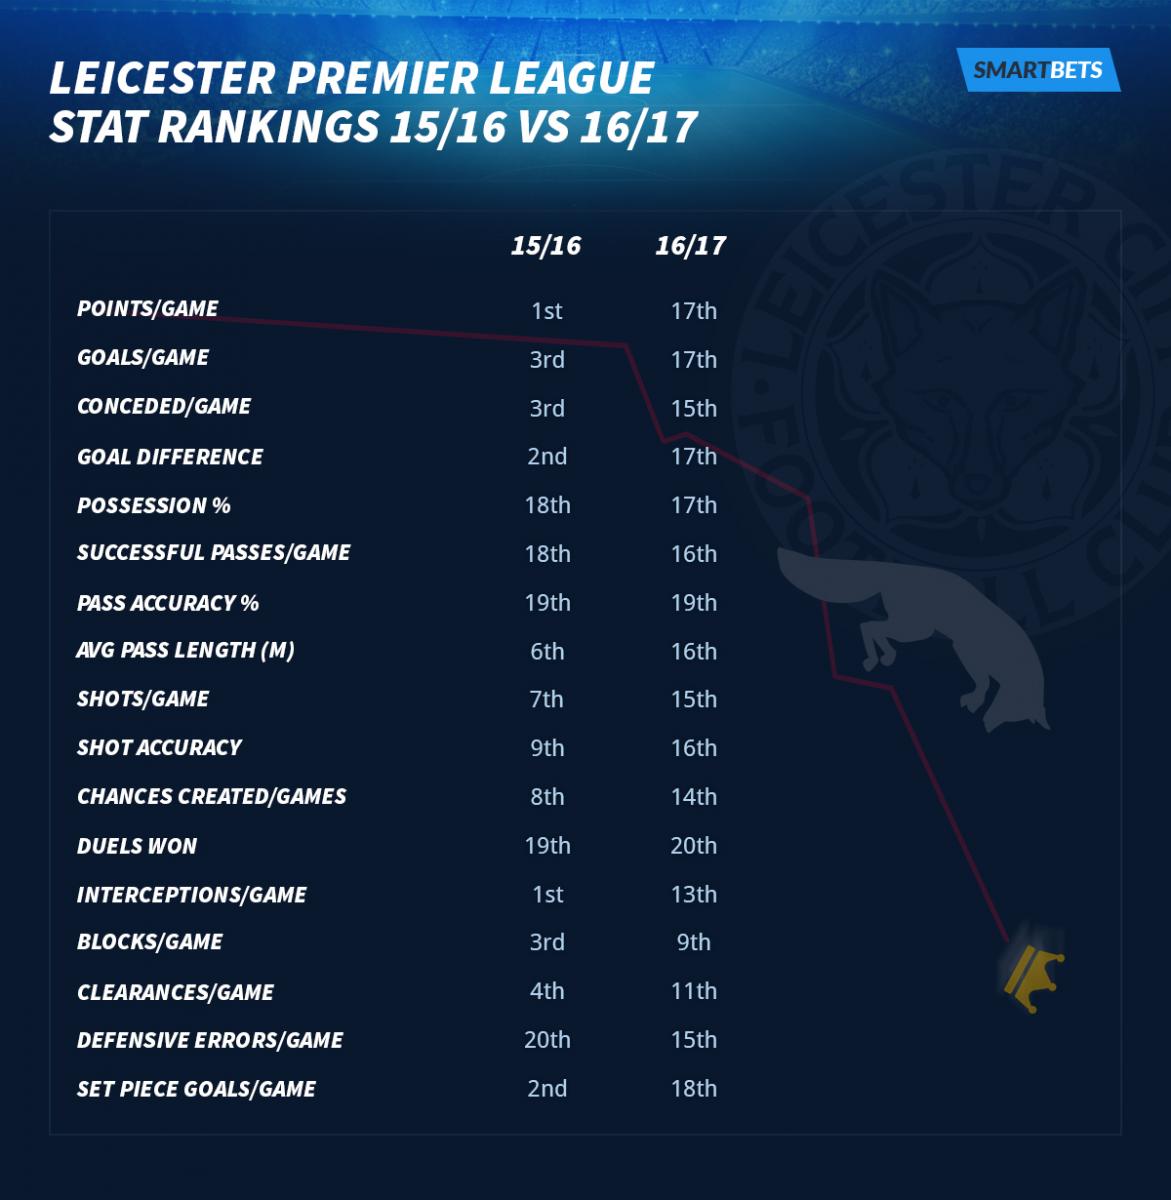Click the 20th ranking for Duels Won
The height and width of the screenshot is (1200, 1171).
(x=694, y=846)
